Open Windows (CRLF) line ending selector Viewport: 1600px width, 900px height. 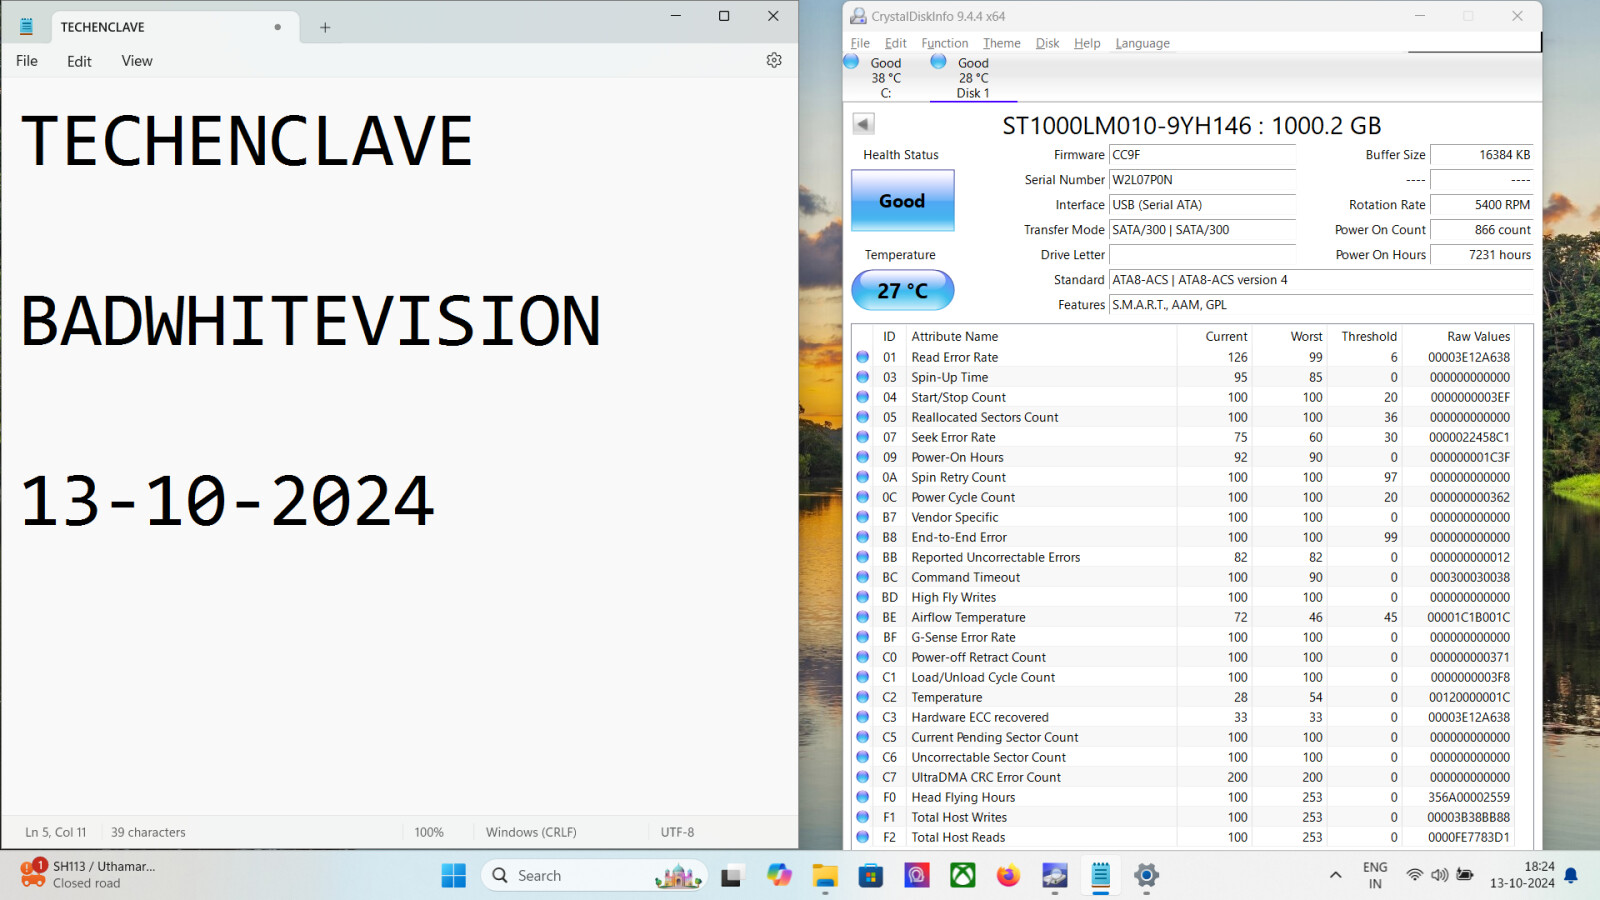point(531,832)
